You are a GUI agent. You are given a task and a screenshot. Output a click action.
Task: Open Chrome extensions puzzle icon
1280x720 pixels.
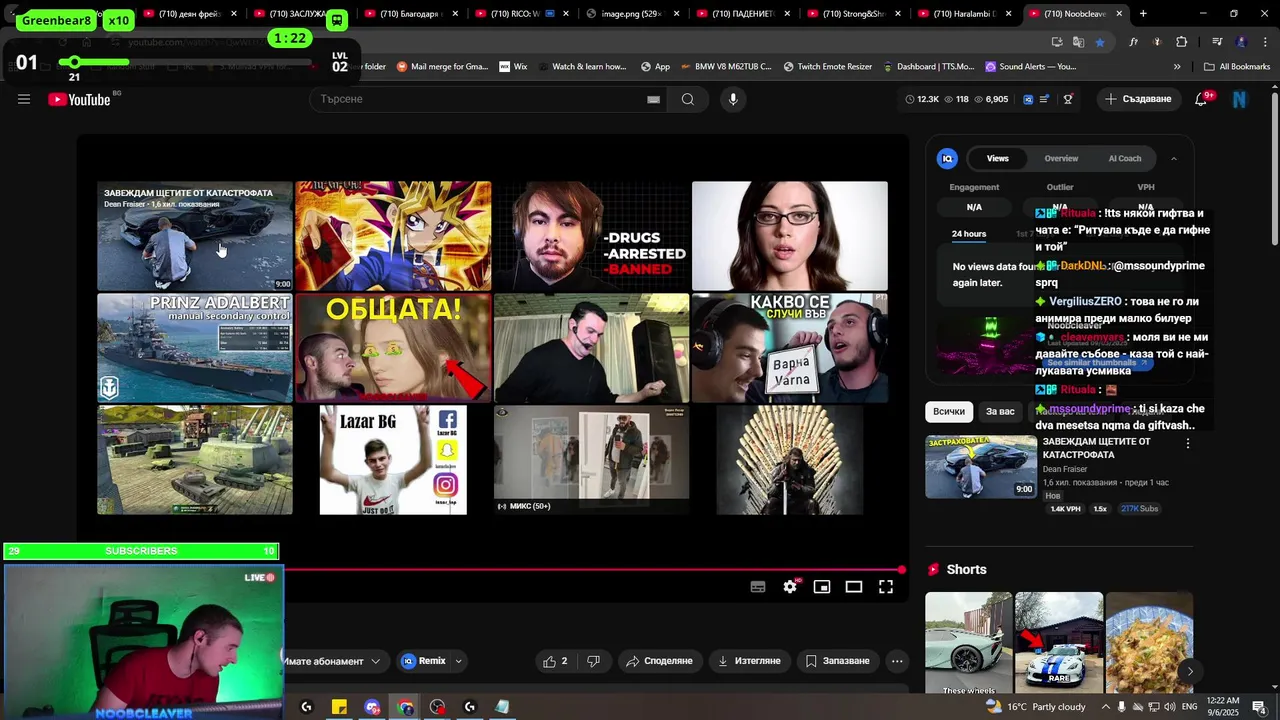tap(1182, 42)
